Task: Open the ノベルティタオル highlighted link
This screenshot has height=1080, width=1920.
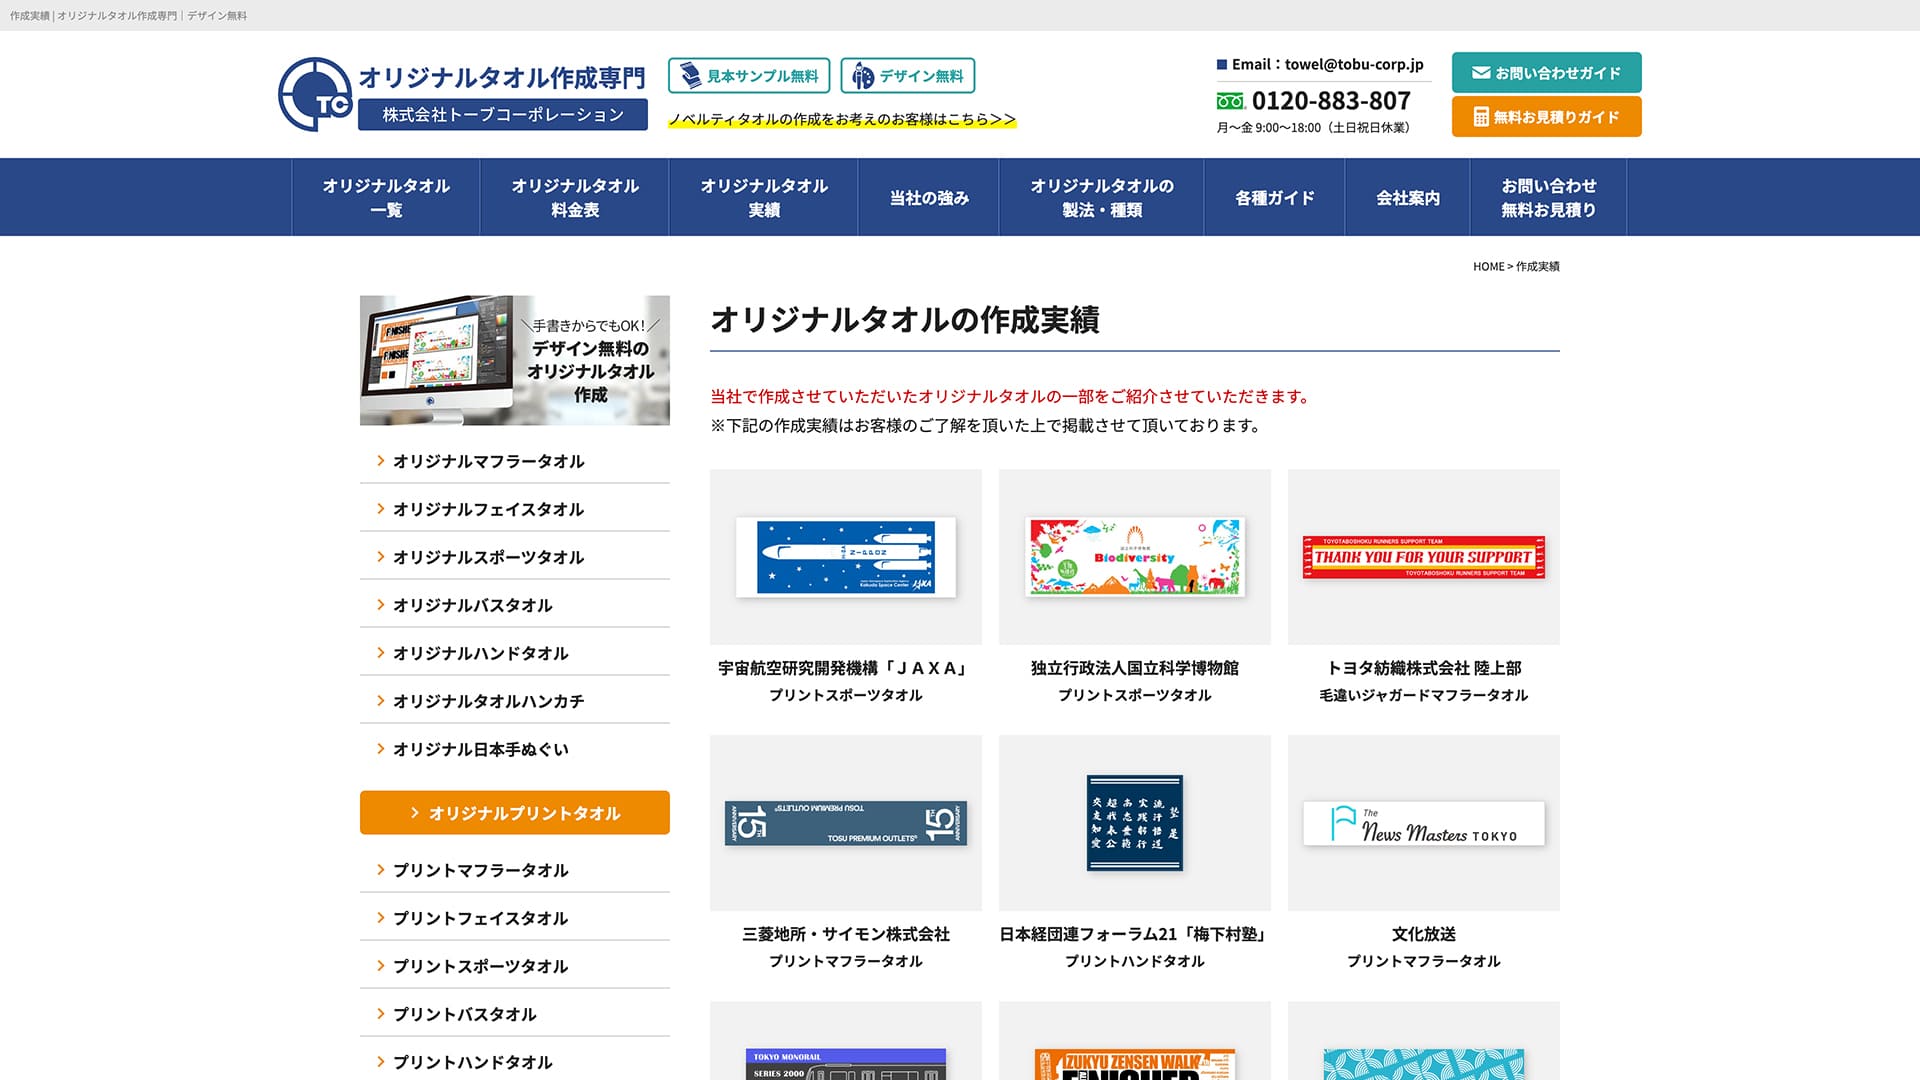Action: pyautogui.click(x=842, y=119)
